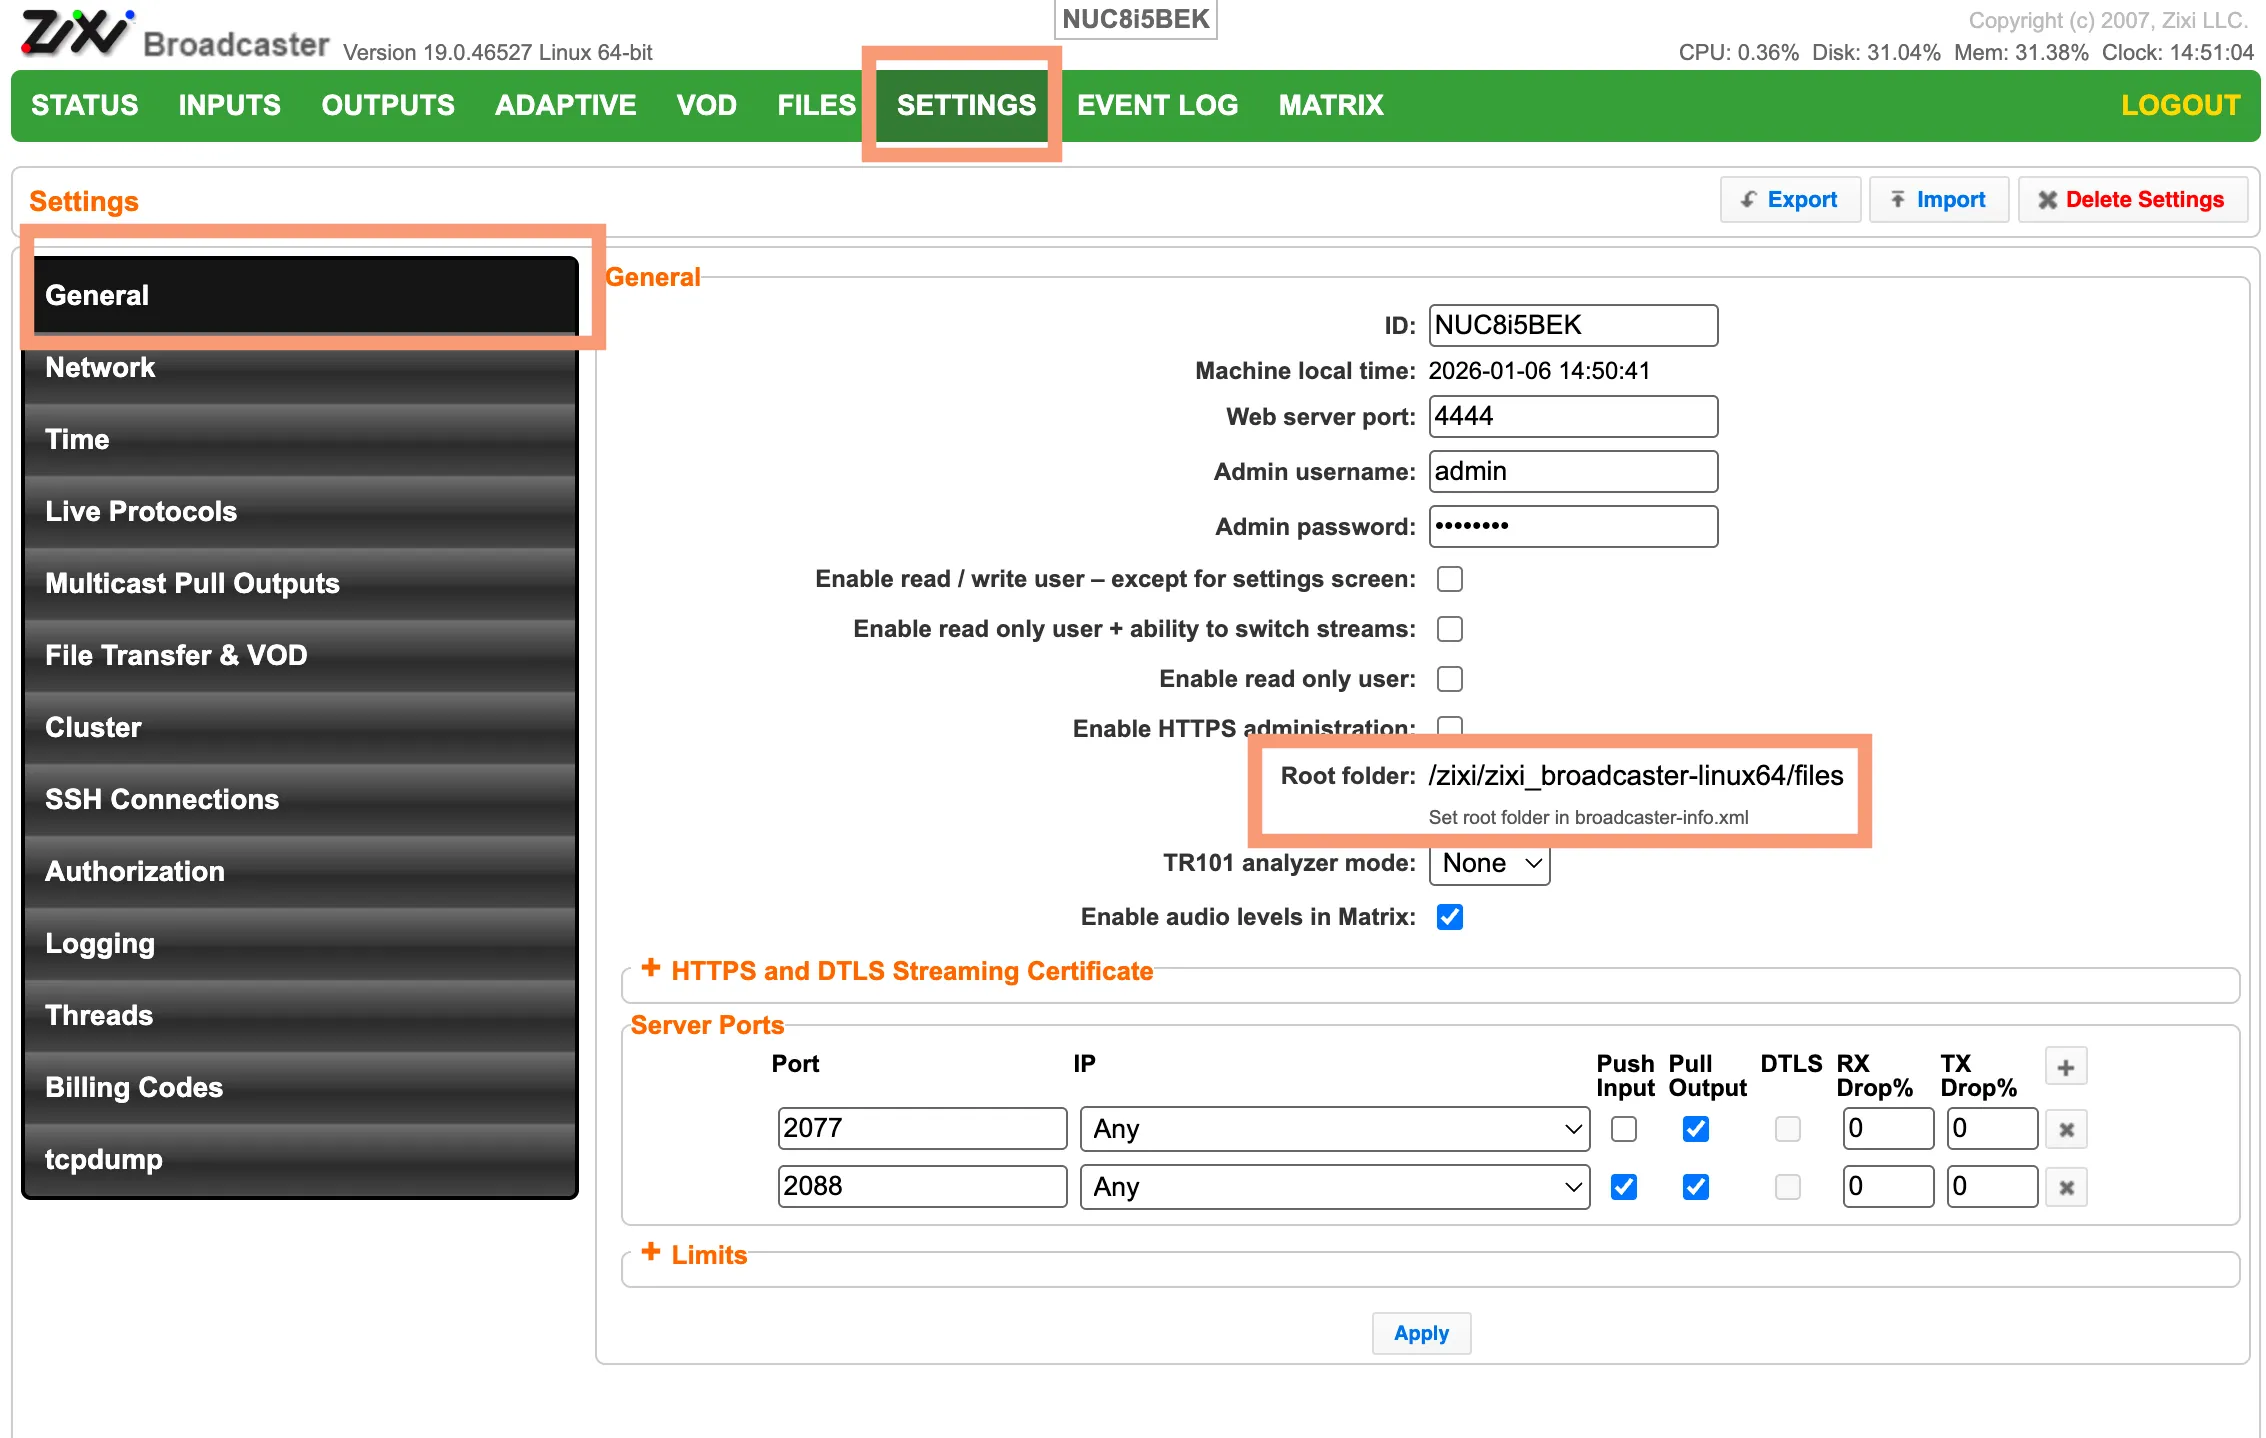Open the MATRIX tab
The image size is (2266, 1438).
point(1331,105)
